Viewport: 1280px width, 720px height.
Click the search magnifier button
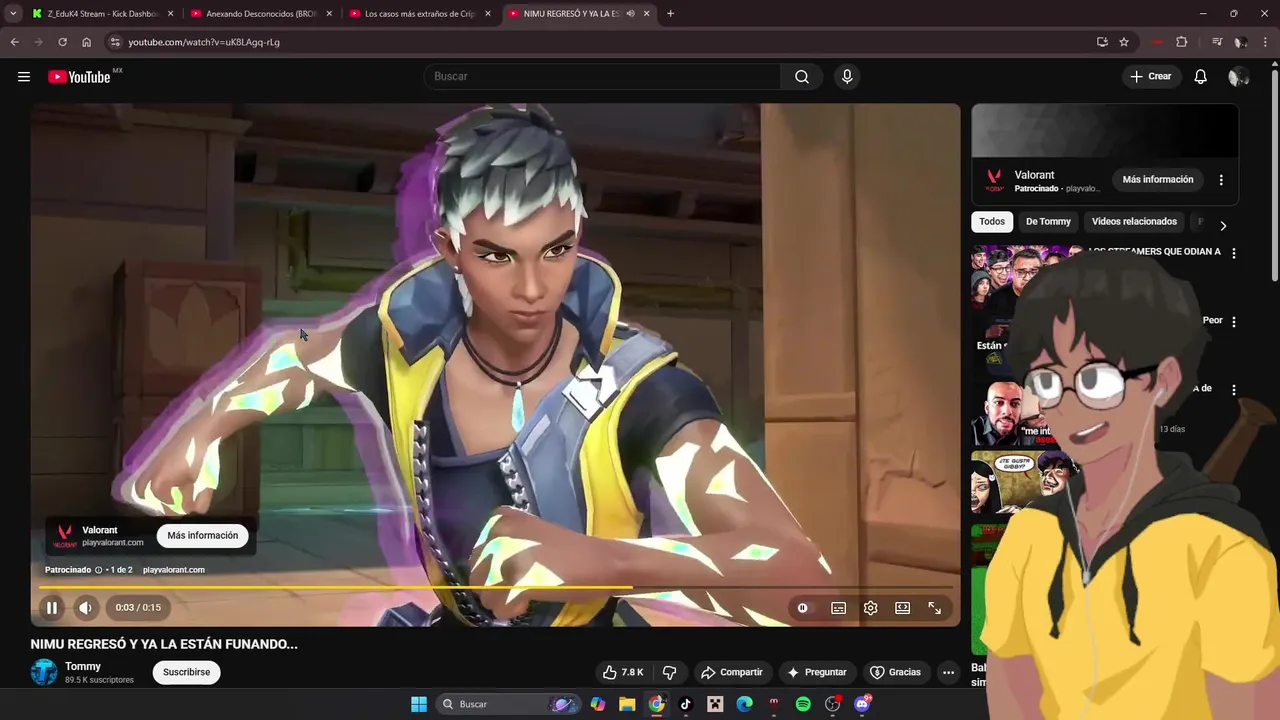[802, 77]
